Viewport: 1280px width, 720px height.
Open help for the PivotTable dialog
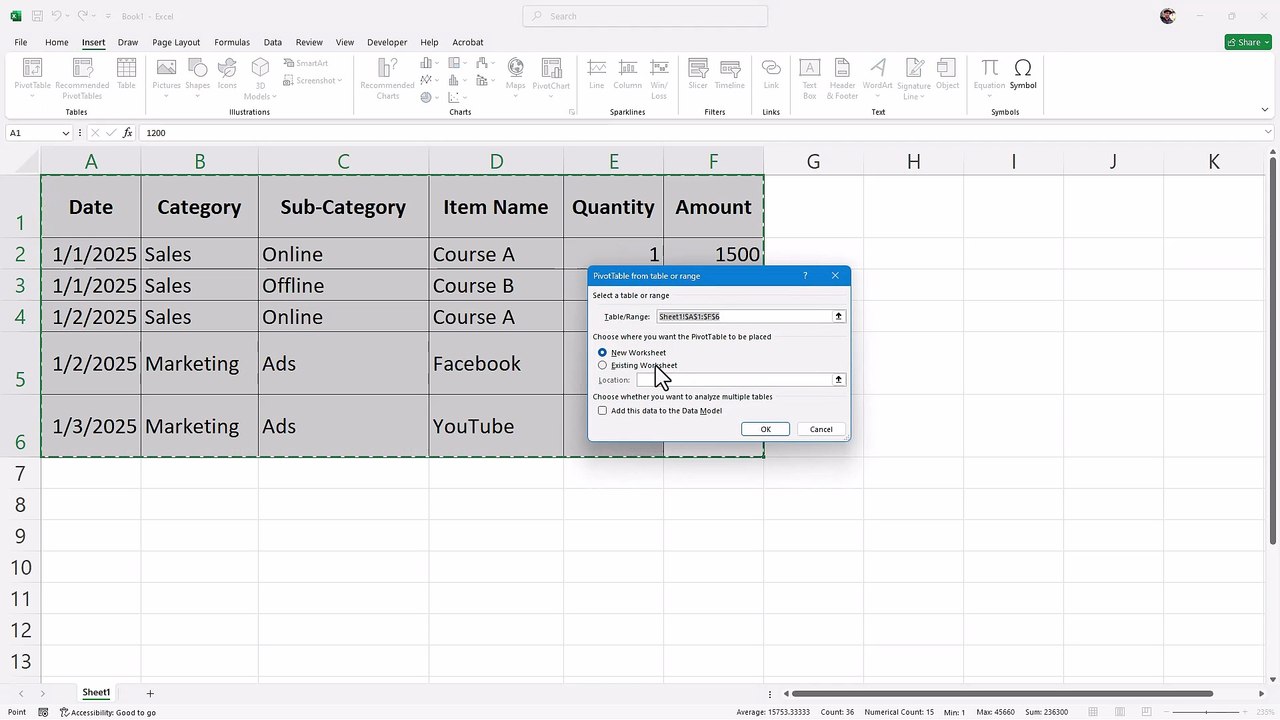(805, 276)
